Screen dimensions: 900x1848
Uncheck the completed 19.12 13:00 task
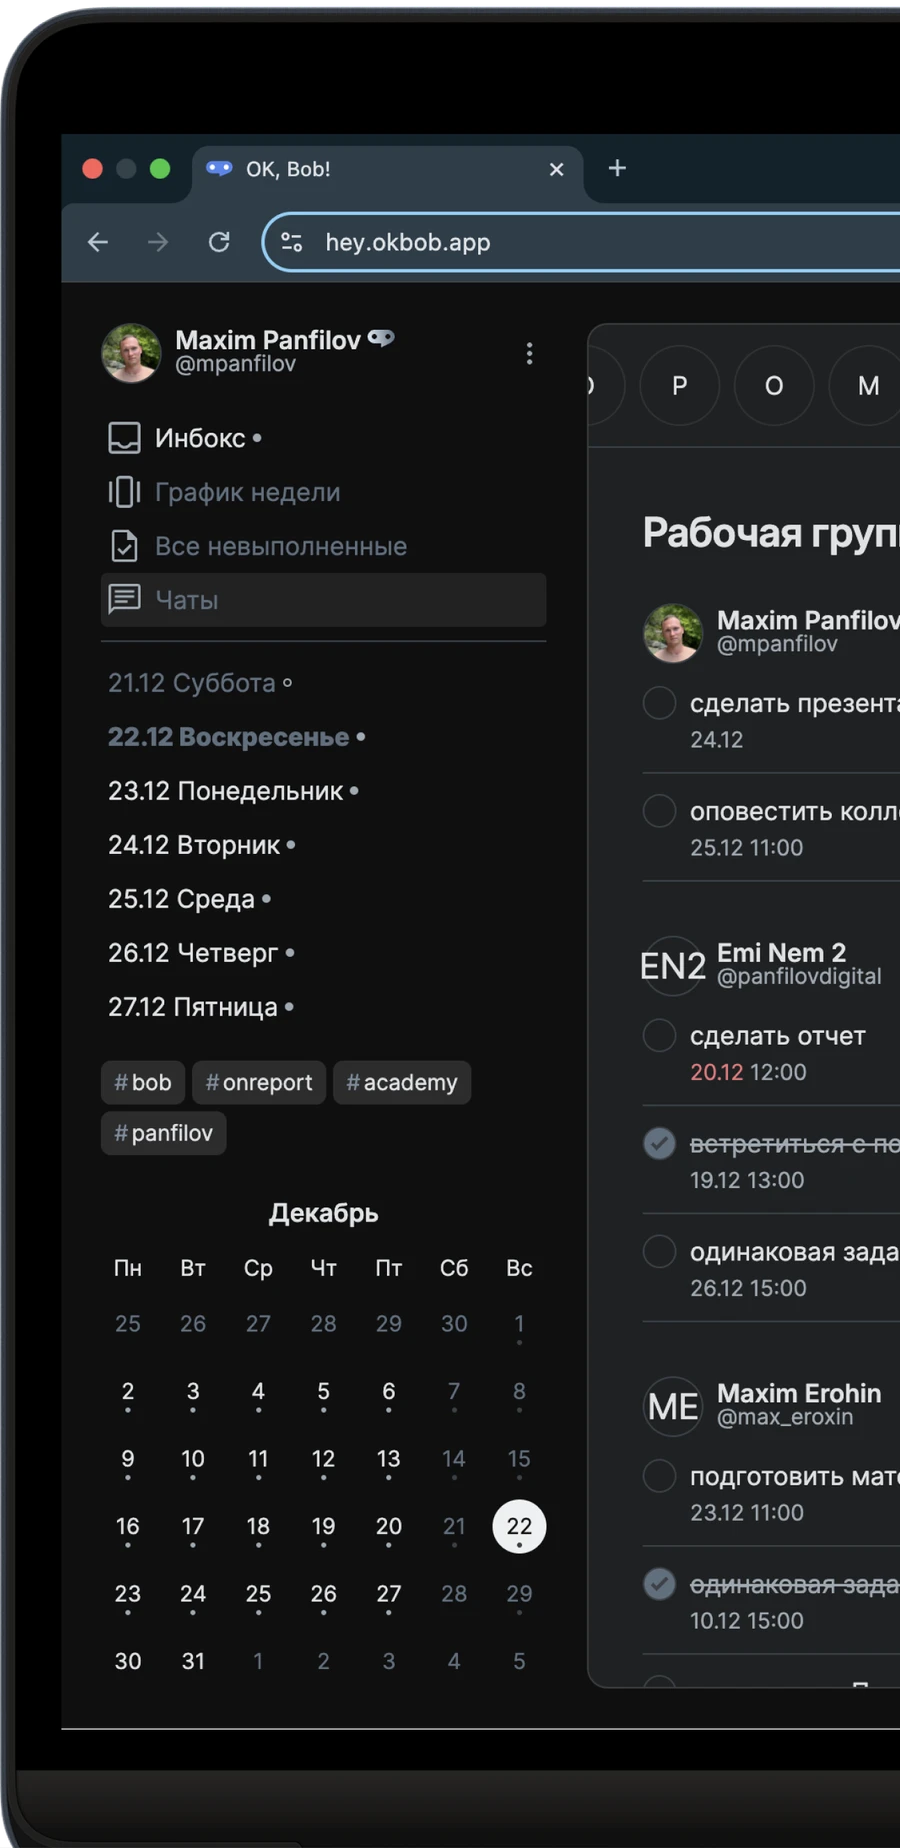659,1143
